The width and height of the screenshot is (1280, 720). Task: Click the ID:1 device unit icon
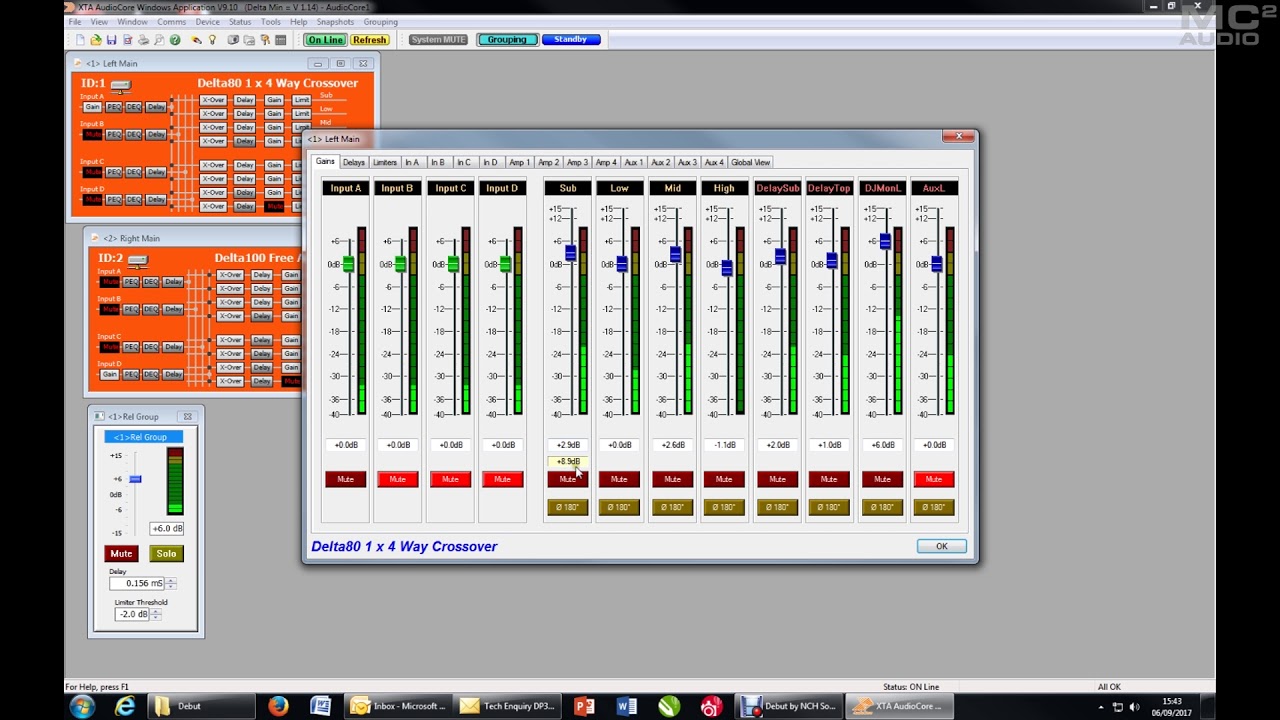coord(120,85)
